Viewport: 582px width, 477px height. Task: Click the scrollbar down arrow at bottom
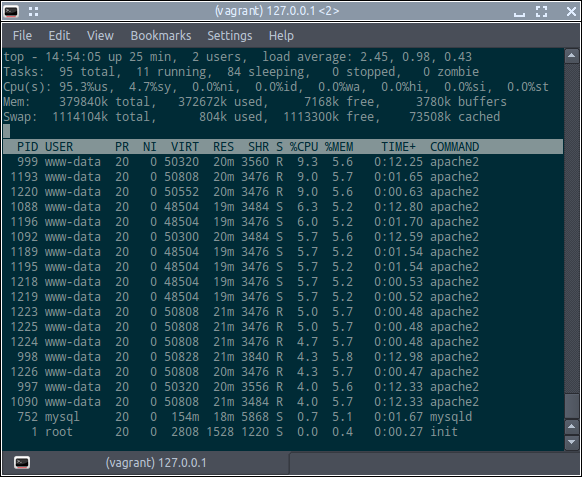[x=572, y=442]
